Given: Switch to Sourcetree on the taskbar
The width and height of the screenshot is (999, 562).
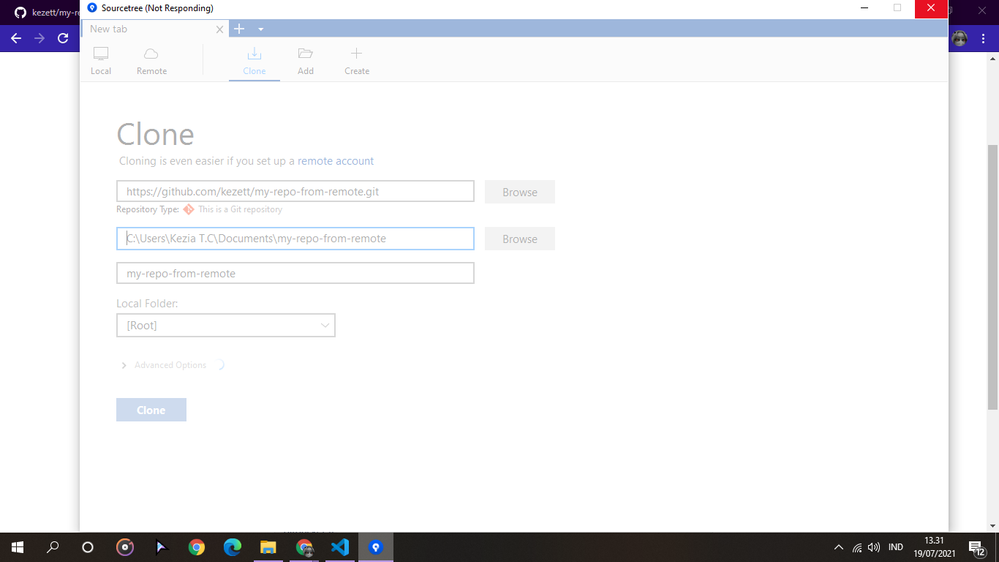Looking at the screenshot, I should (376, 547).
